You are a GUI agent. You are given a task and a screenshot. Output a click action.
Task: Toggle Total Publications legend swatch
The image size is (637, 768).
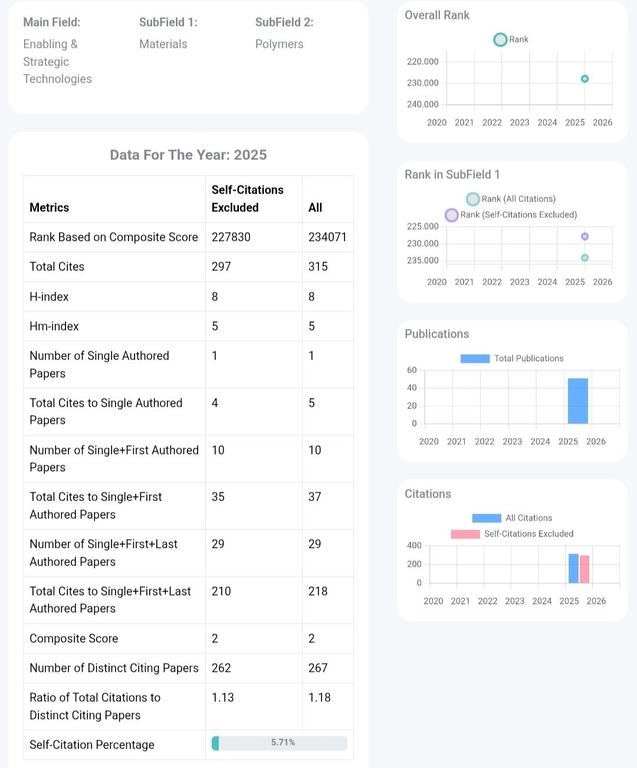point(475,359)
